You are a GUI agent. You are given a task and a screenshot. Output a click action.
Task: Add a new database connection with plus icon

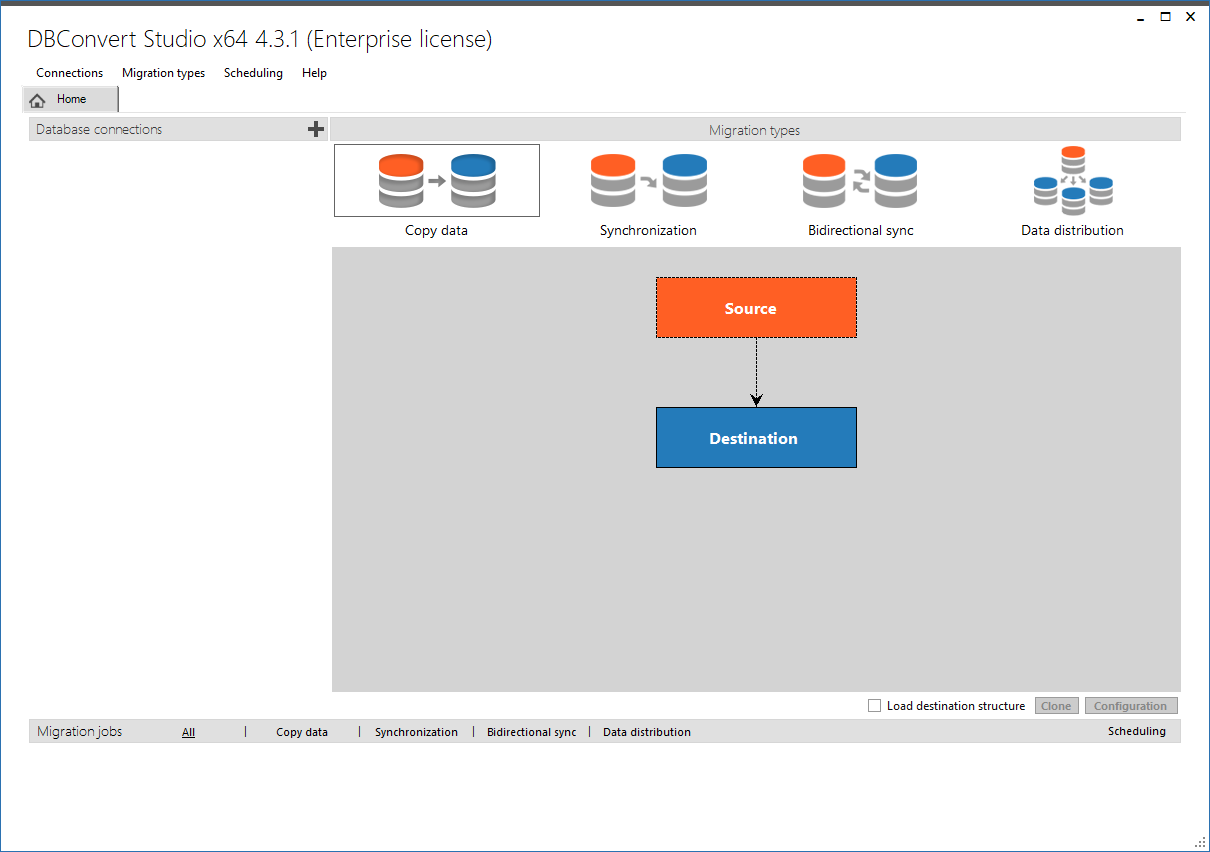(316, 129)
